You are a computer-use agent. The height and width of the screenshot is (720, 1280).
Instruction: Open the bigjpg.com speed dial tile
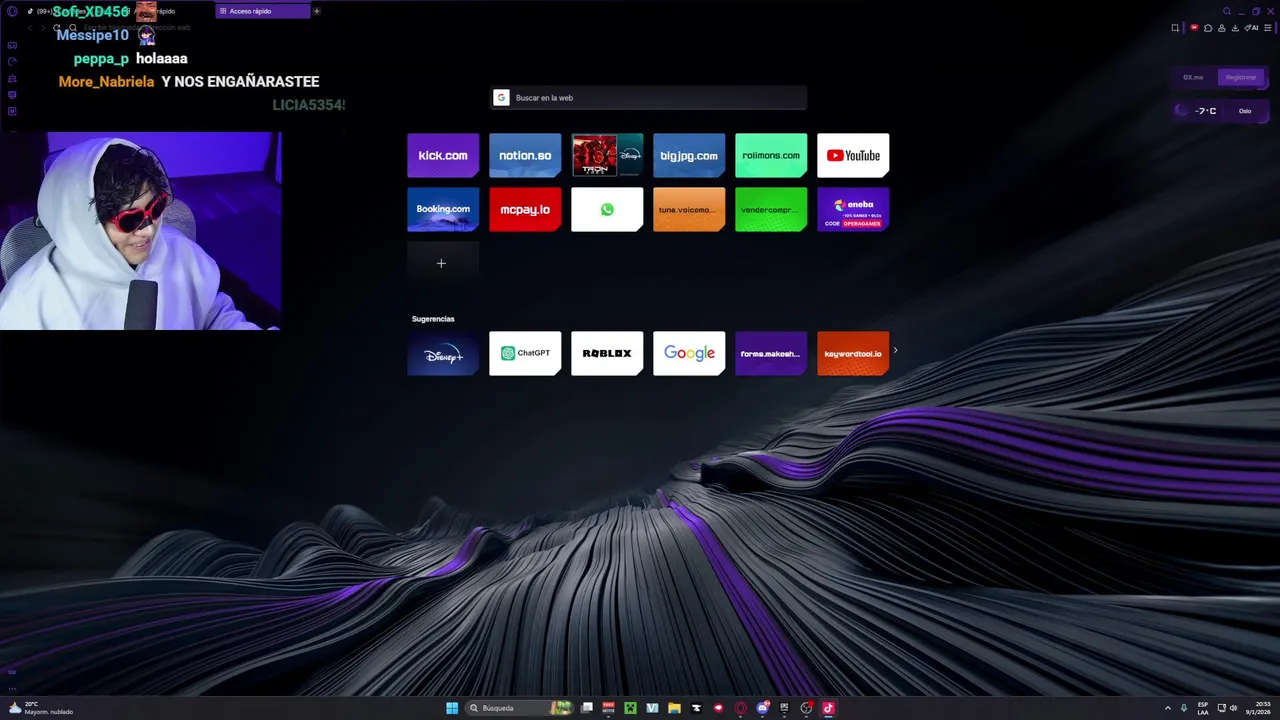coord(689,155)
